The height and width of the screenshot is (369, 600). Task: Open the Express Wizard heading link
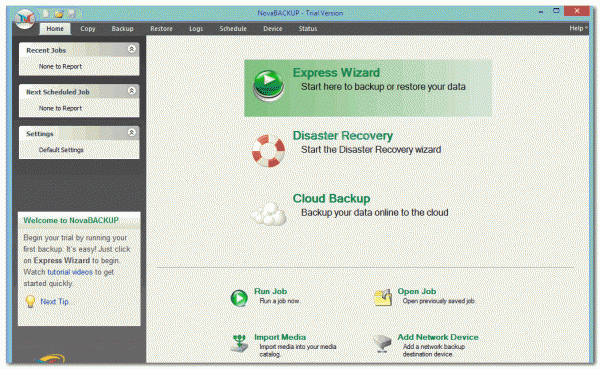(x=336, y=73)
